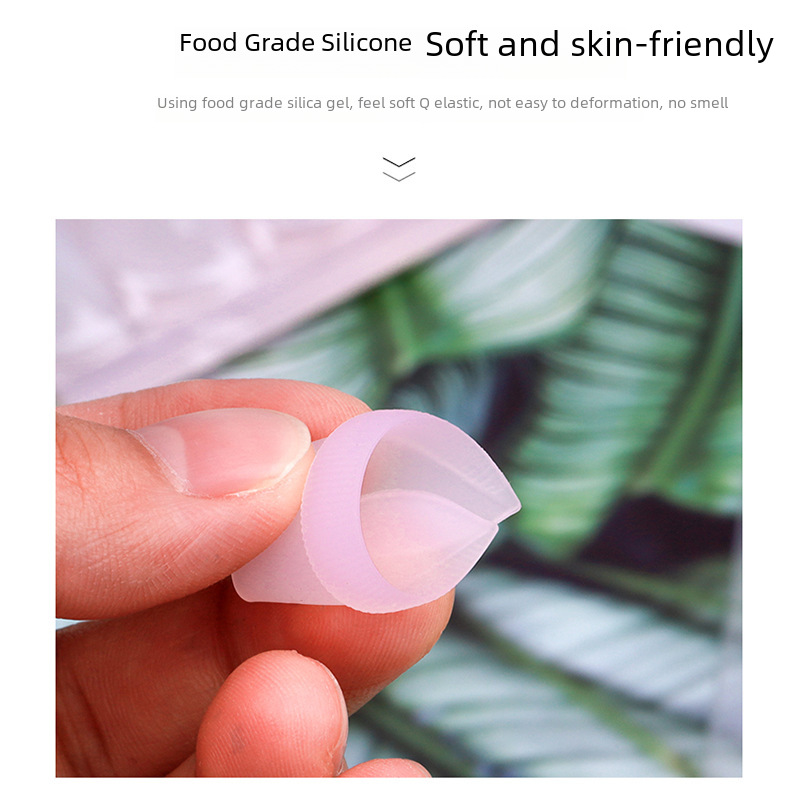Click the double chevron down arrow icon

click(x=398, y=169)
